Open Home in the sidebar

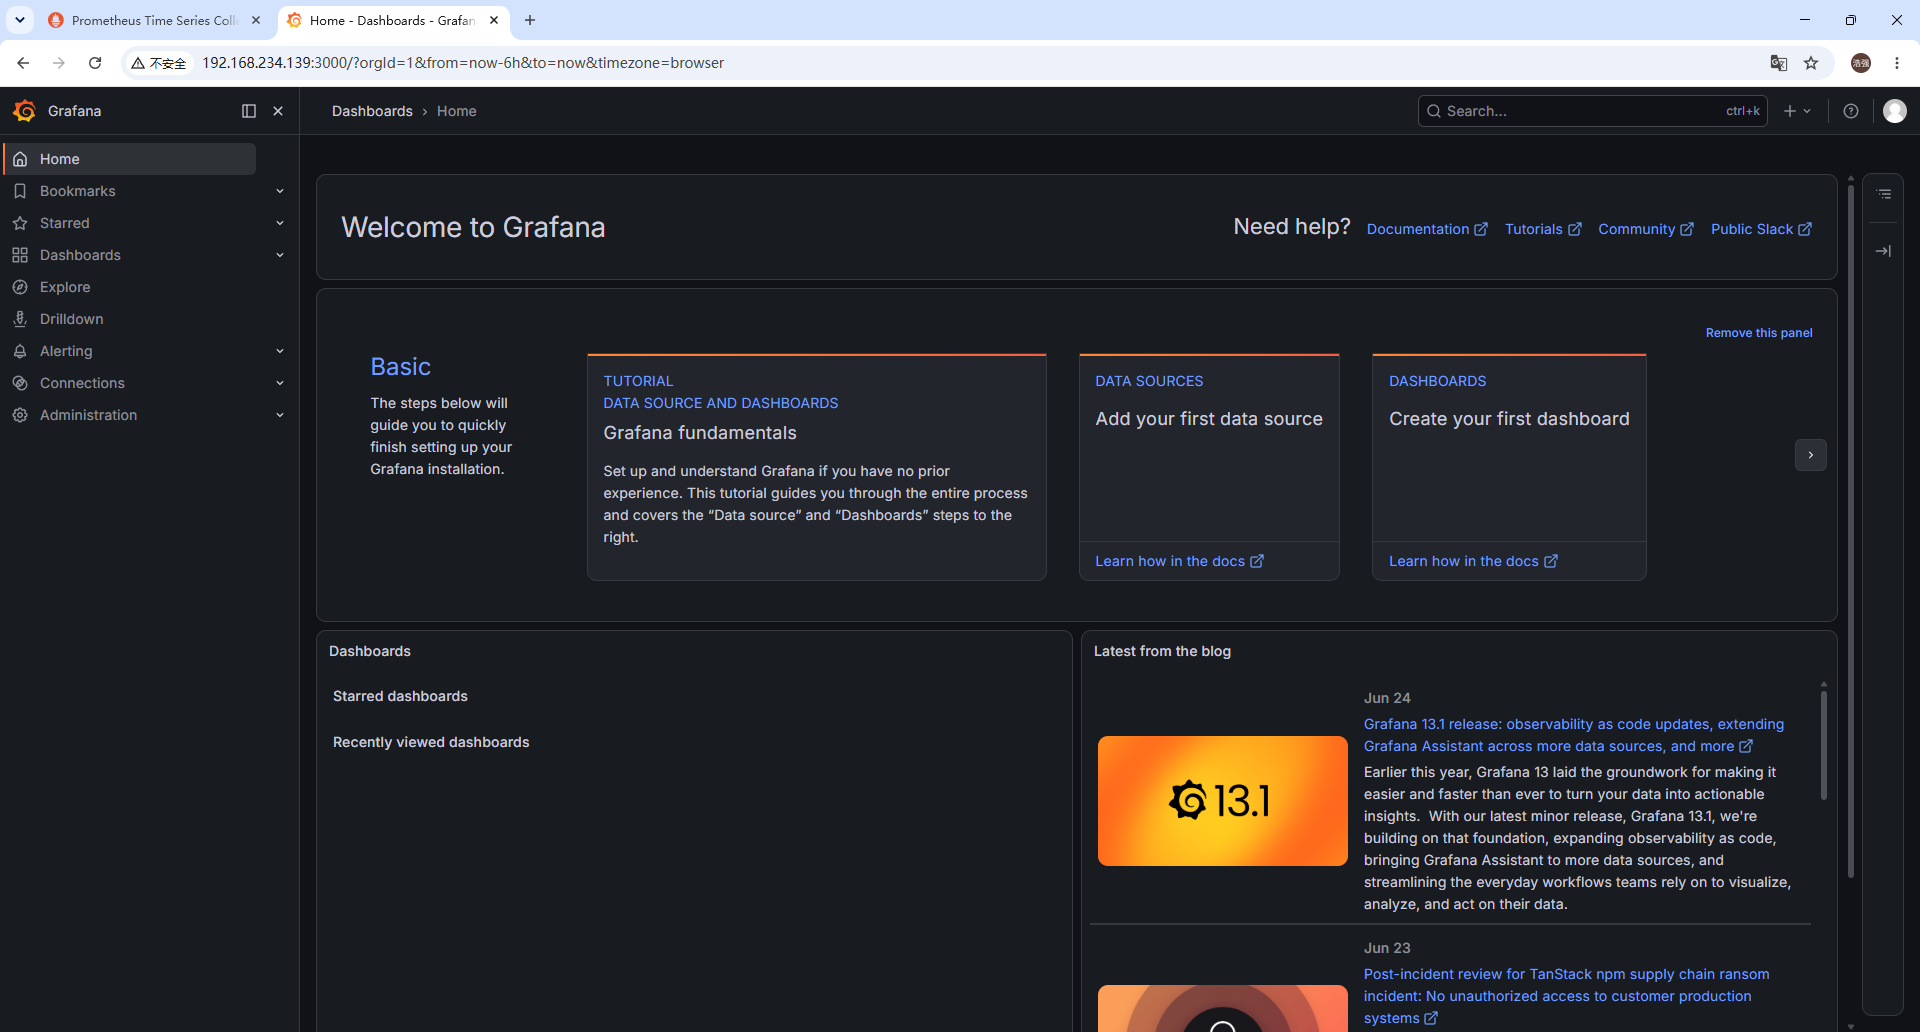(x=130, y=159)
